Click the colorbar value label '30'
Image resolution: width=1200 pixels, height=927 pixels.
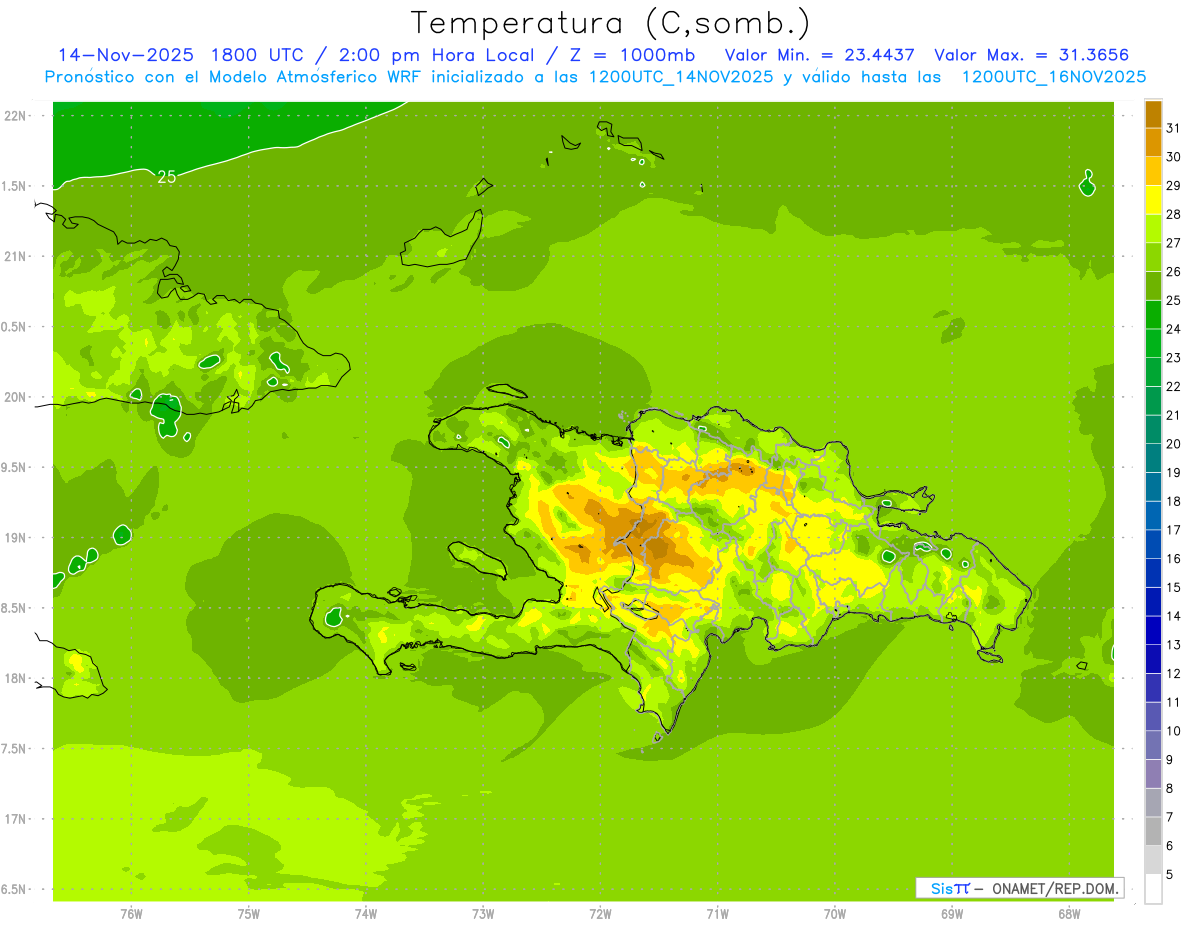click(1174, 157)
